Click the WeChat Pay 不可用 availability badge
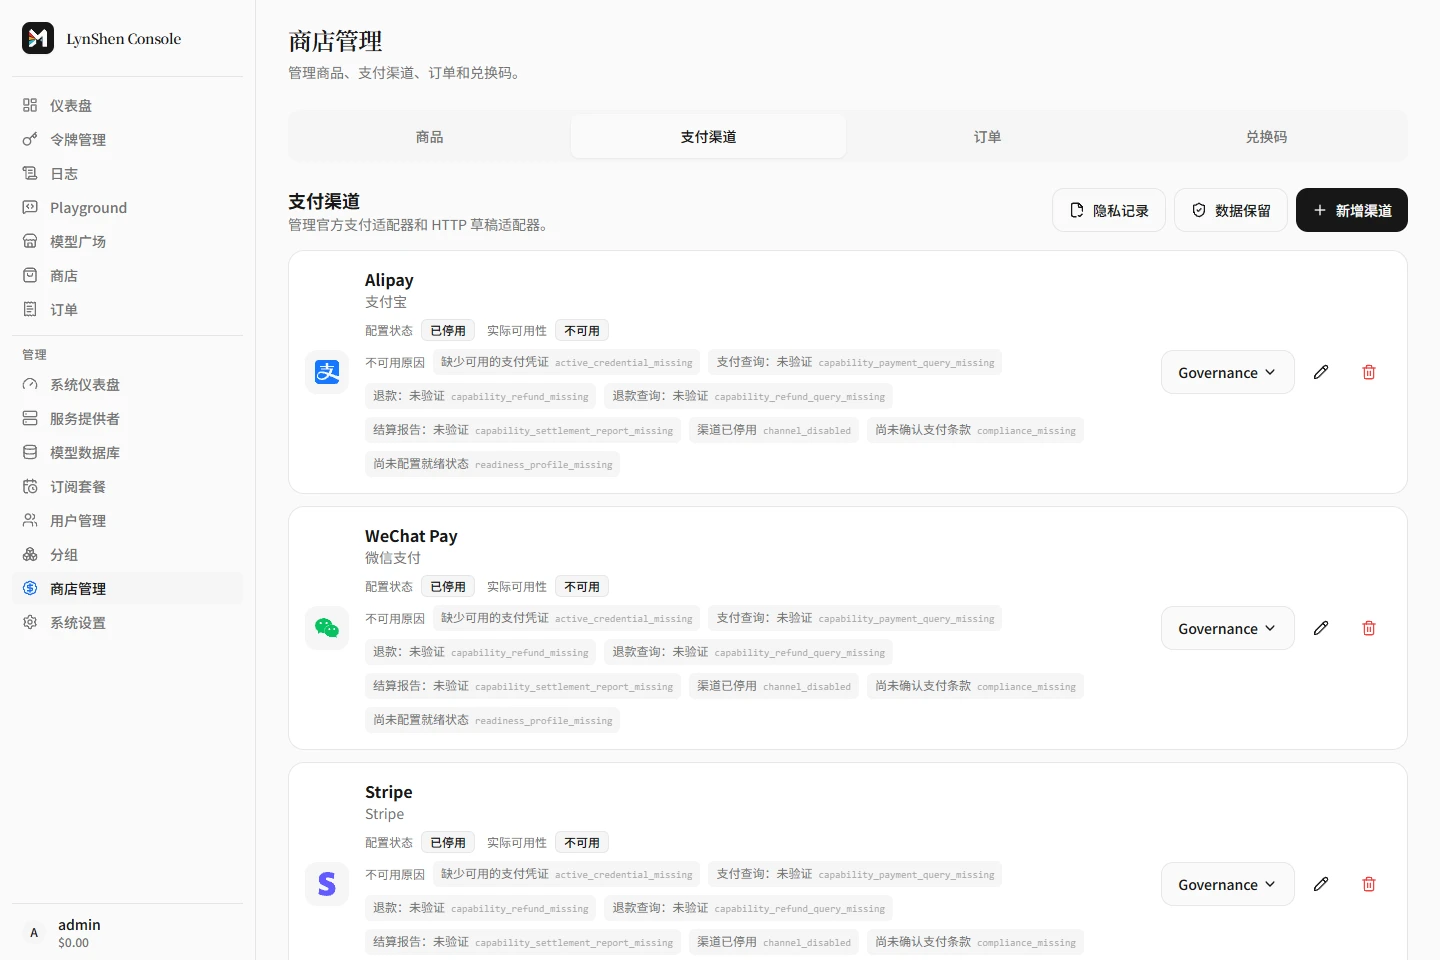1440x960 pixels. (x=582, y=587)
